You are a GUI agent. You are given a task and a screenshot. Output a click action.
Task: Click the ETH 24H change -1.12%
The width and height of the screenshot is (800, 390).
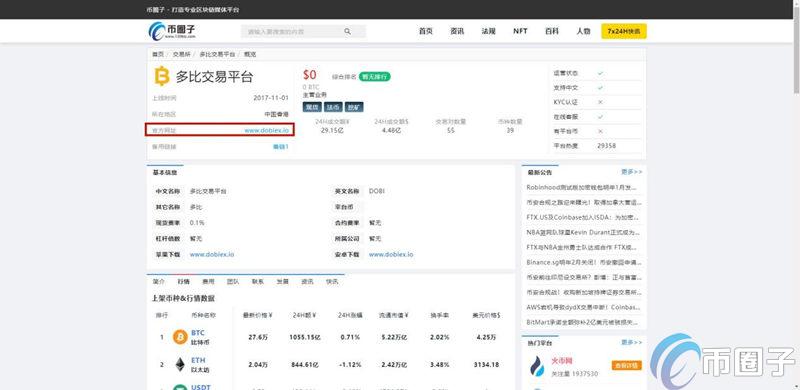[349, 365]
